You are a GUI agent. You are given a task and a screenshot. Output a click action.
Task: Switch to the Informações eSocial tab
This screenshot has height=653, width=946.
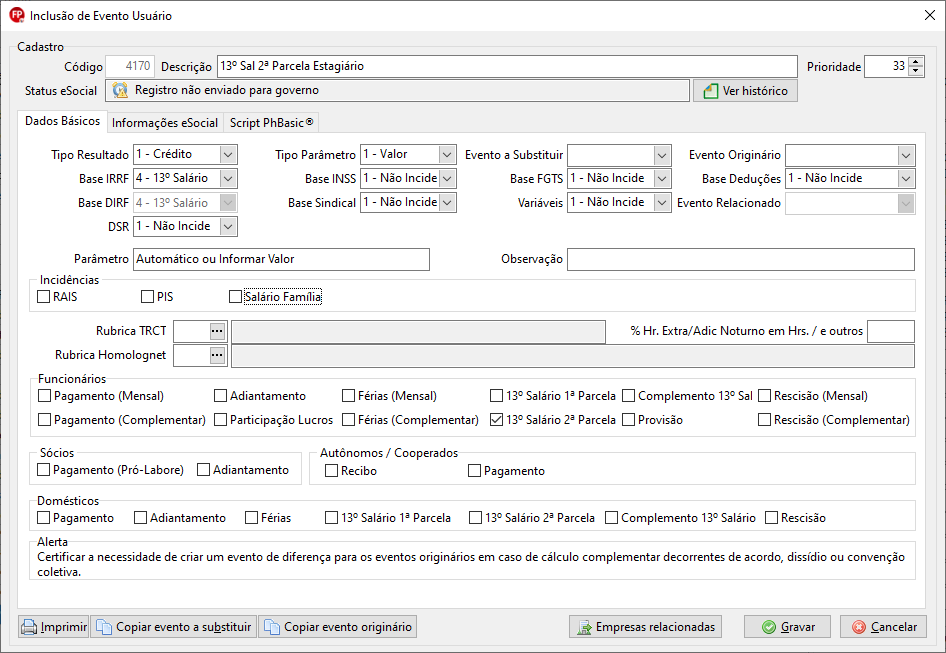click(165, 123)
